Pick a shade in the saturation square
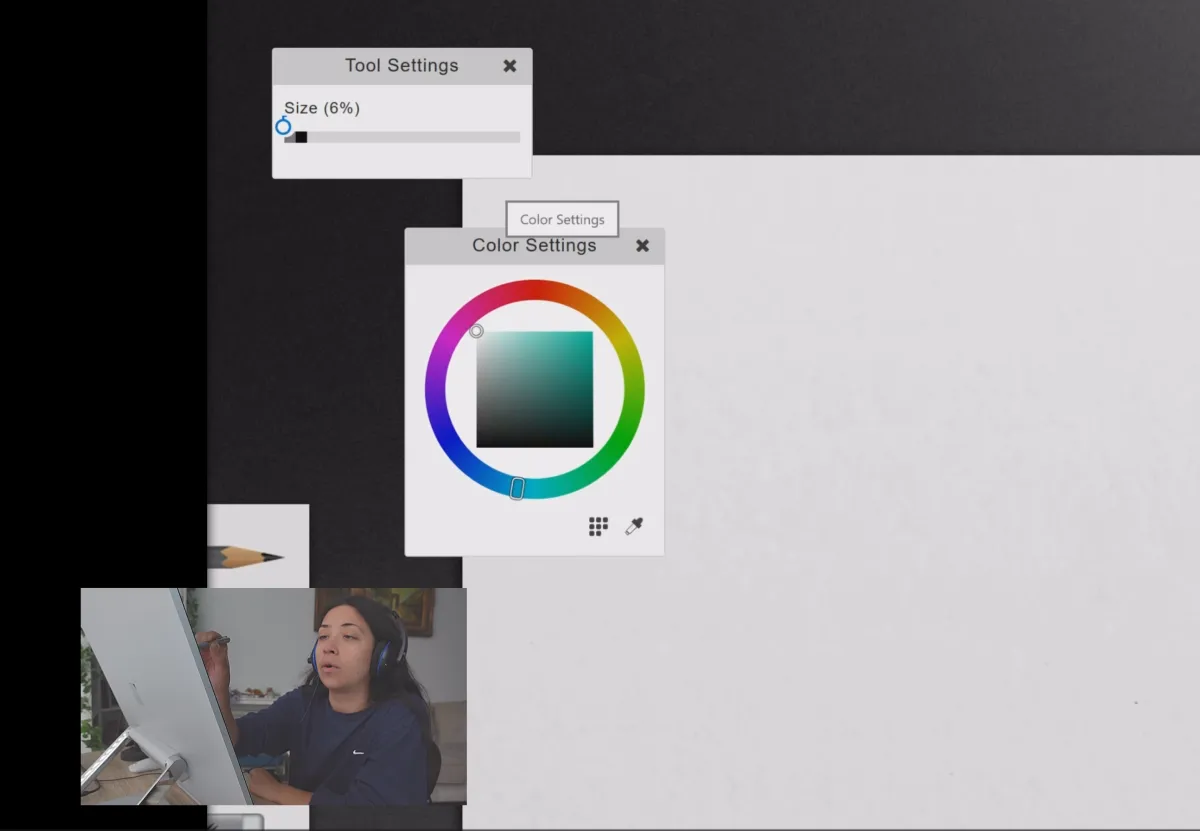This screenshot has height=831, width=1200. [x=535, y=389]
